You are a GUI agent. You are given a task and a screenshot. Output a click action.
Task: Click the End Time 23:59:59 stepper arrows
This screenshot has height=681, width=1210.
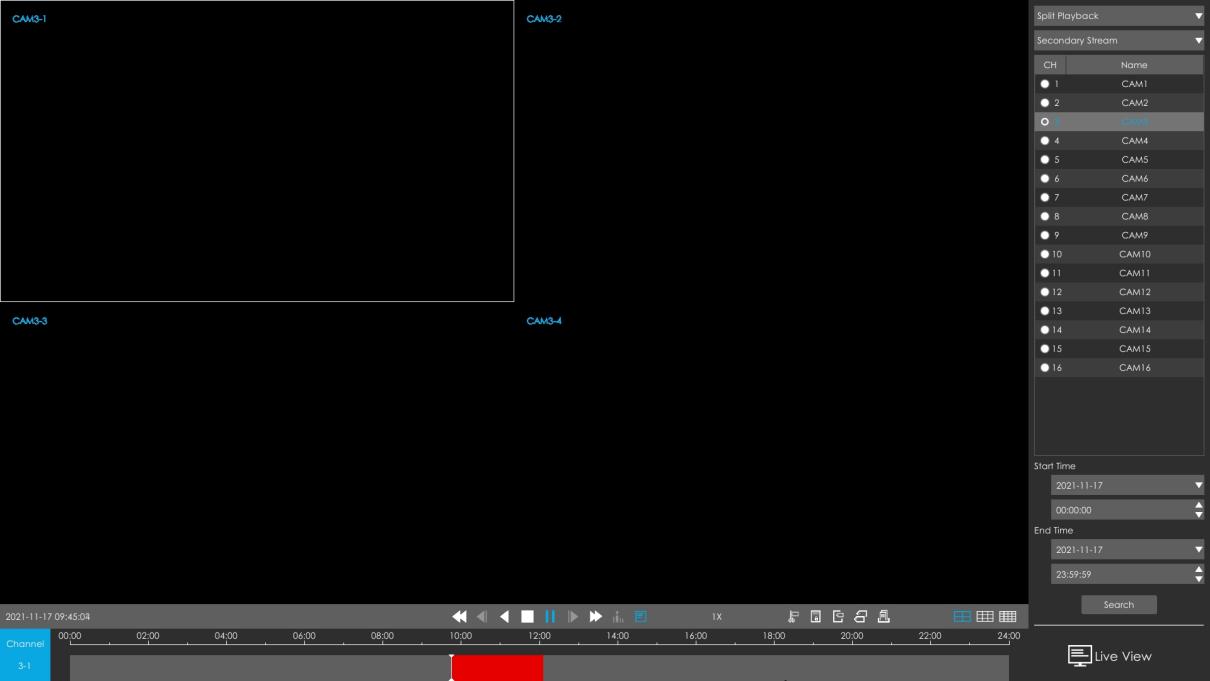1199,574
